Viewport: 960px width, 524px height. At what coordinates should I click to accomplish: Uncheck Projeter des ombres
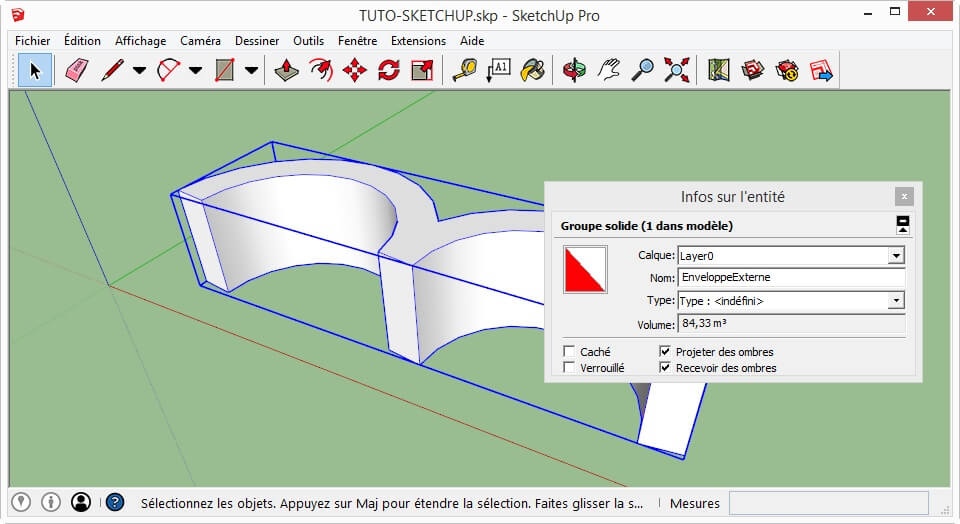[665, 351]
